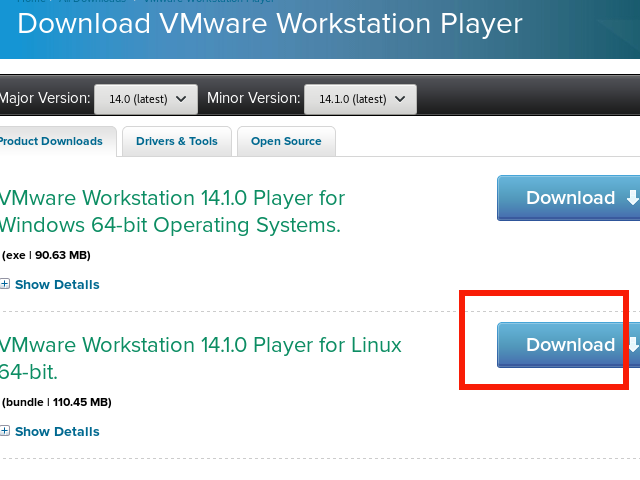Select the Product Downloads tab
The image size is (640, 480).
tap(52, 142)
